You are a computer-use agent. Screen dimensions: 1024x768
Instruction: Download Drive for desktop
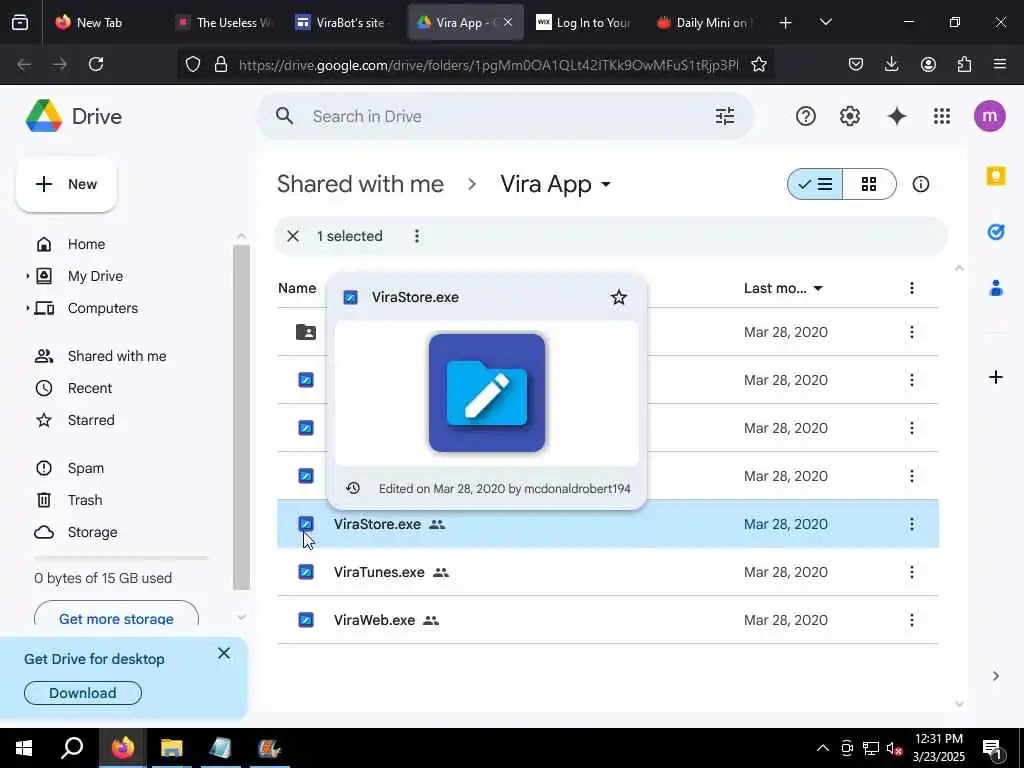83,693
